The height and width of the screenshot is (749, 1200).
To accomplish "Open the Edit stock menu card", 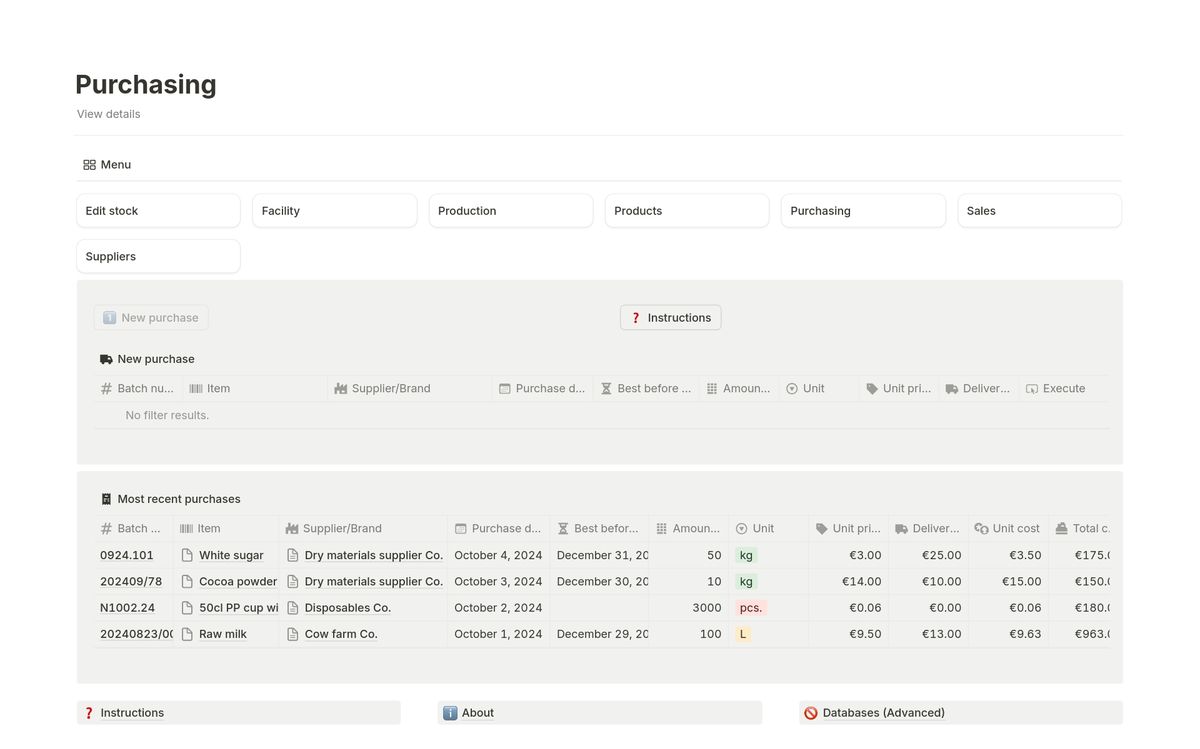I will [158, 211].
